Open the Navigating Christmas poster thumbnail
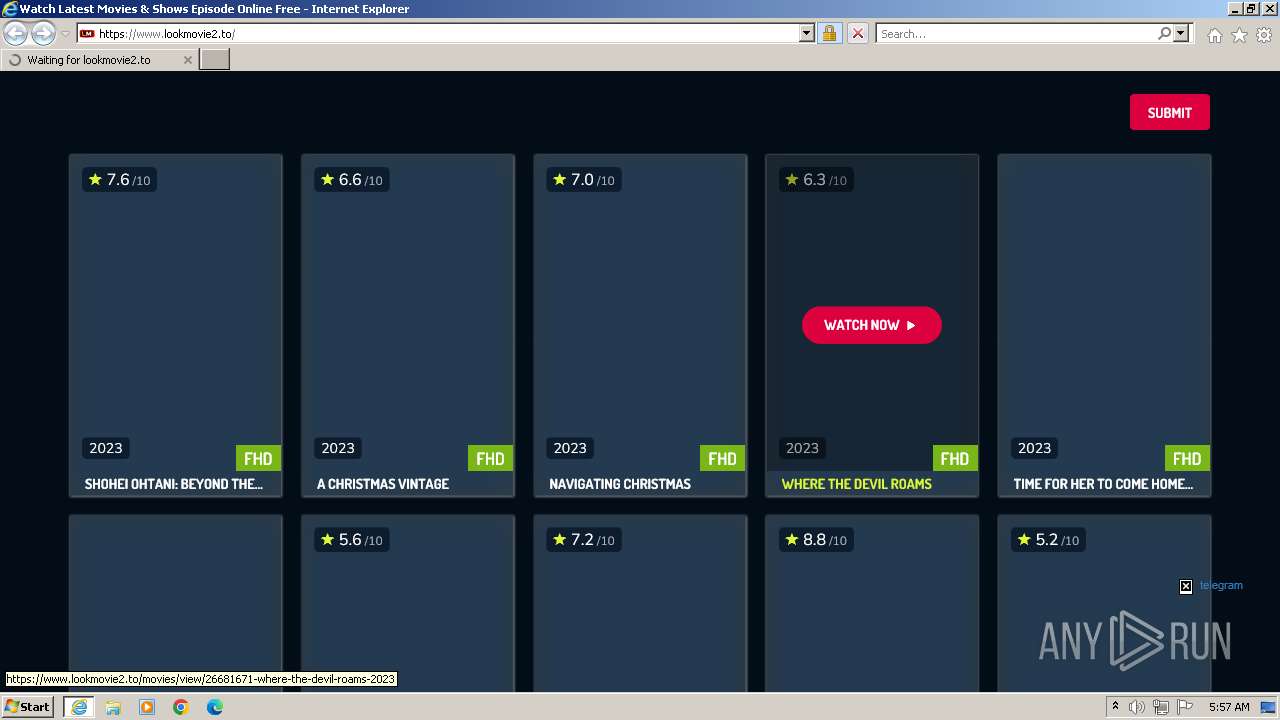The height and width of the screenshot is (720, 1280). (640, 312)
